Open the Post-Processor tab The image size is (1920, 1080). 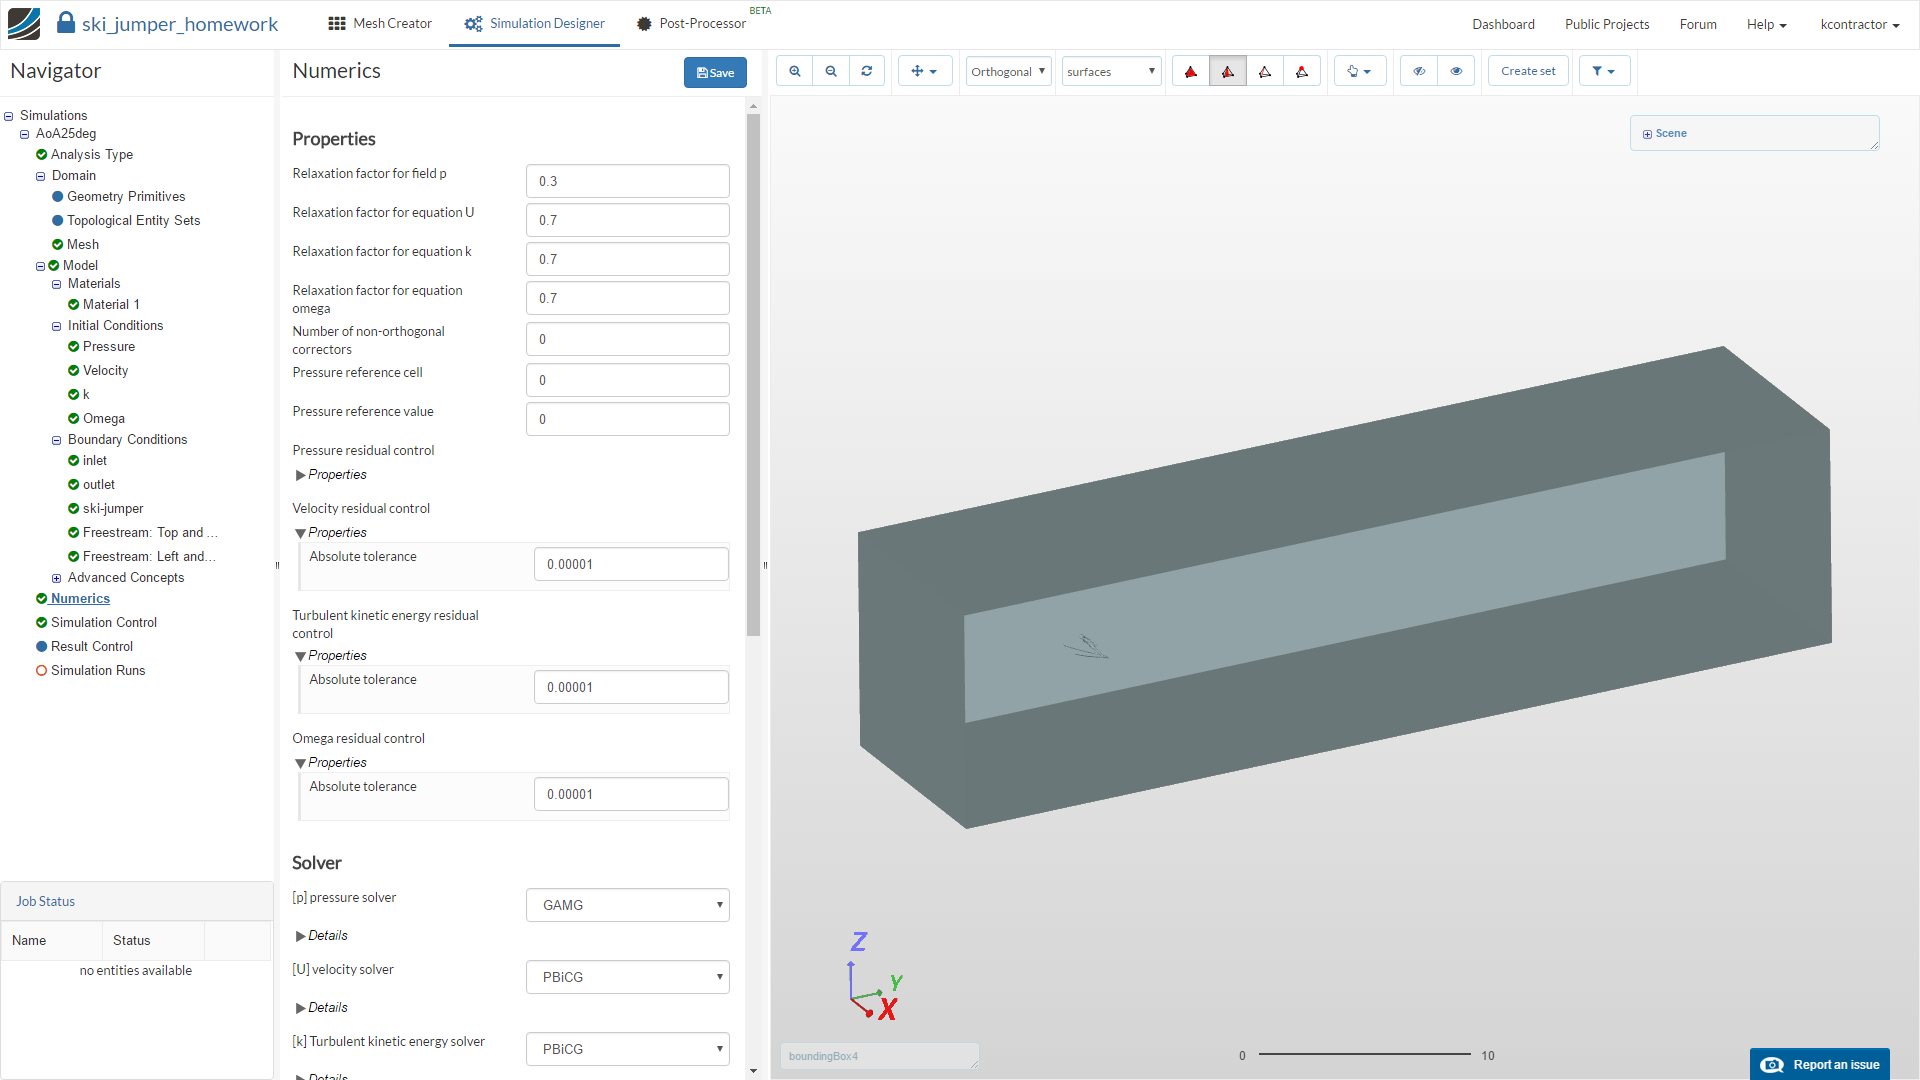692,23
